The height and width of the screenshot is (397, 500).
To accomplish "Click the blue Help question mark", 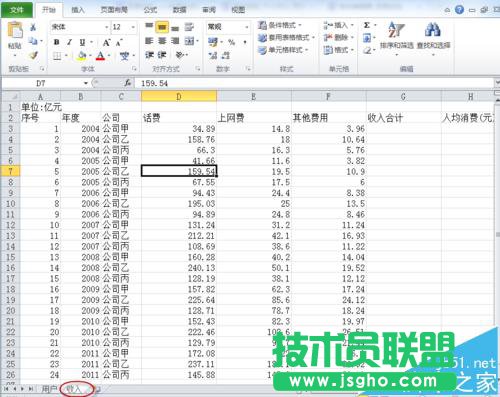I will (459, 10).
